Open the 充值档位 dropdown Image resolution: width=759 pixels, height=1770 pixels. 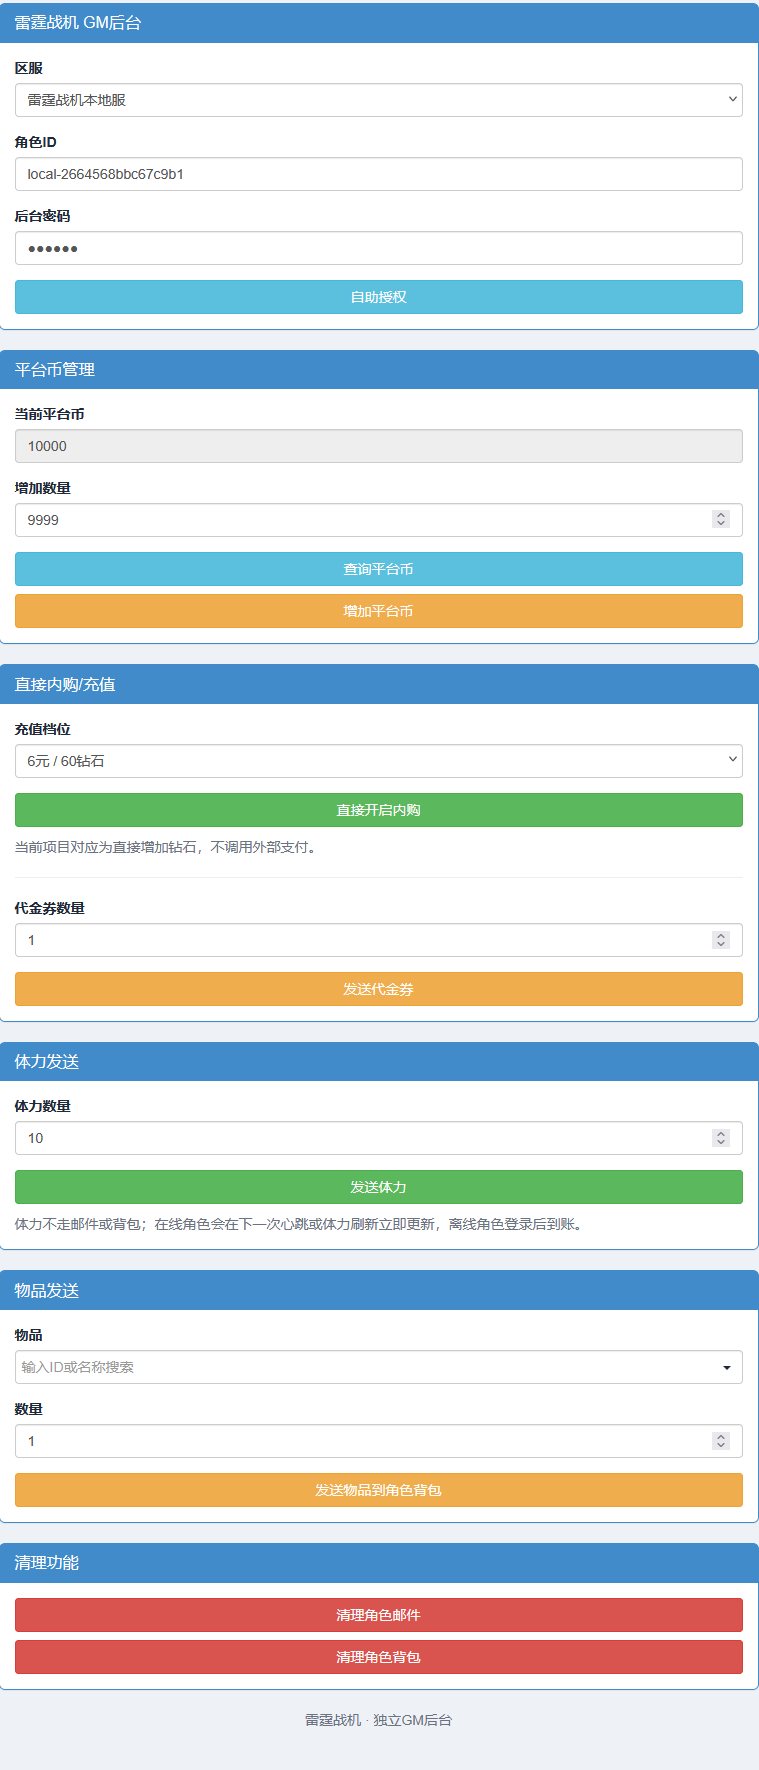pos(378,761)
